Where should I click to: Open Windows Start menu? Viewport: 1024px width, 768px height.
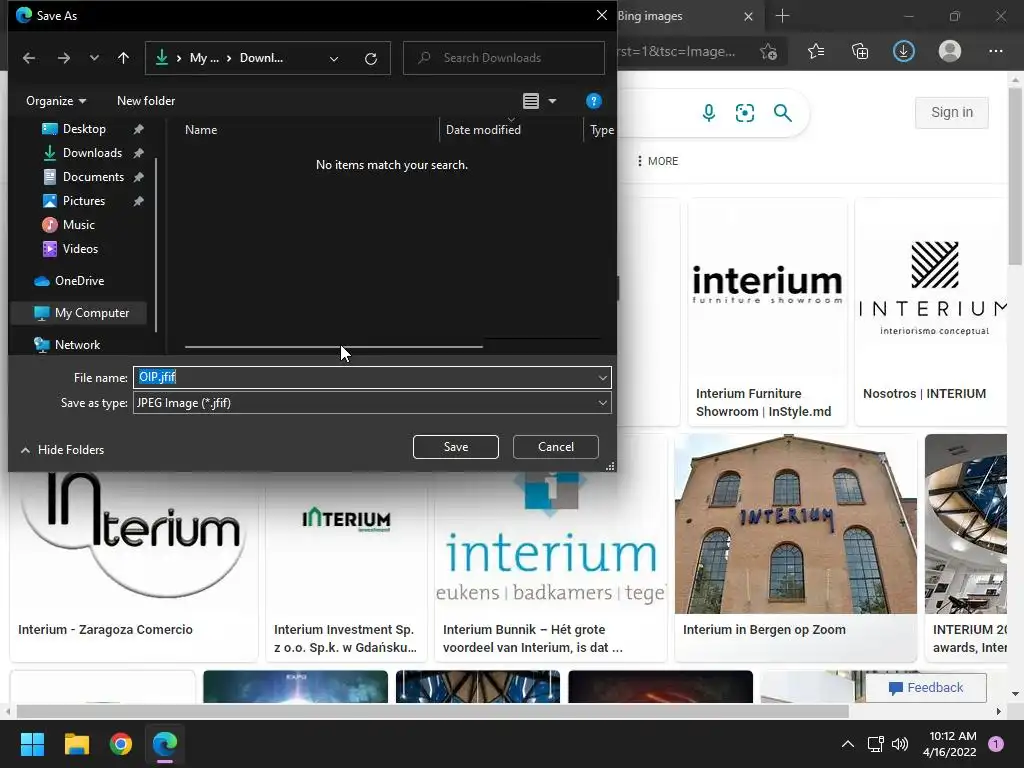[32, 744]
